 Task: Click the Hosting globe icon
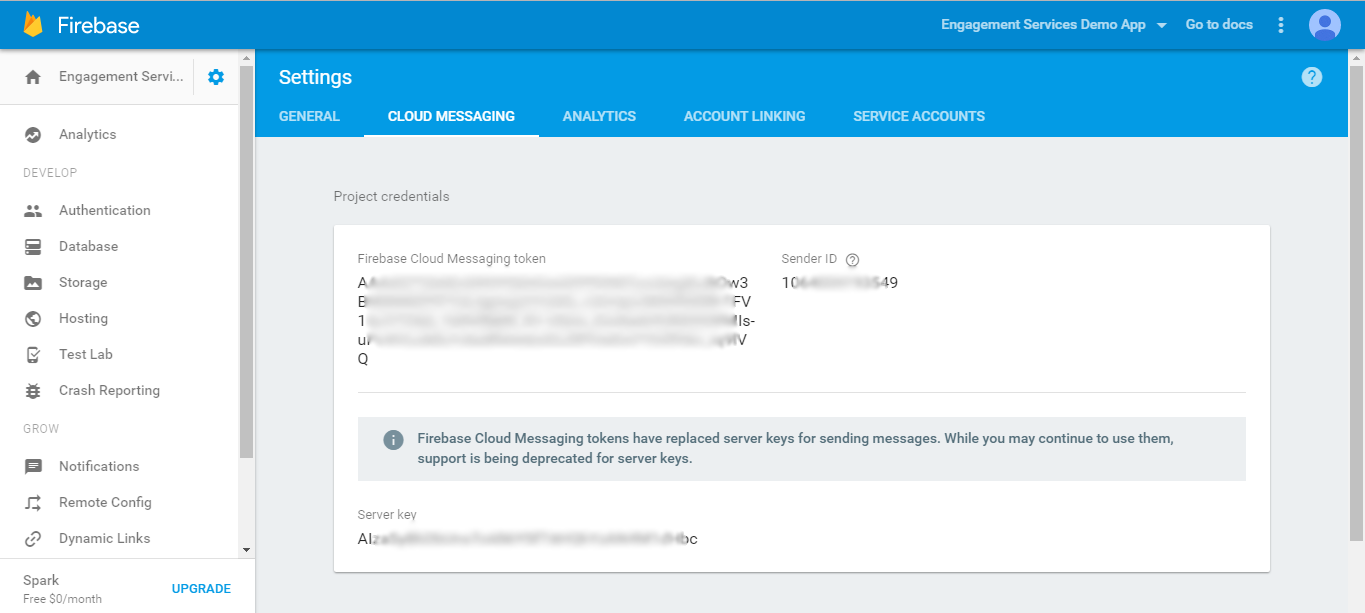coord(33,319)
